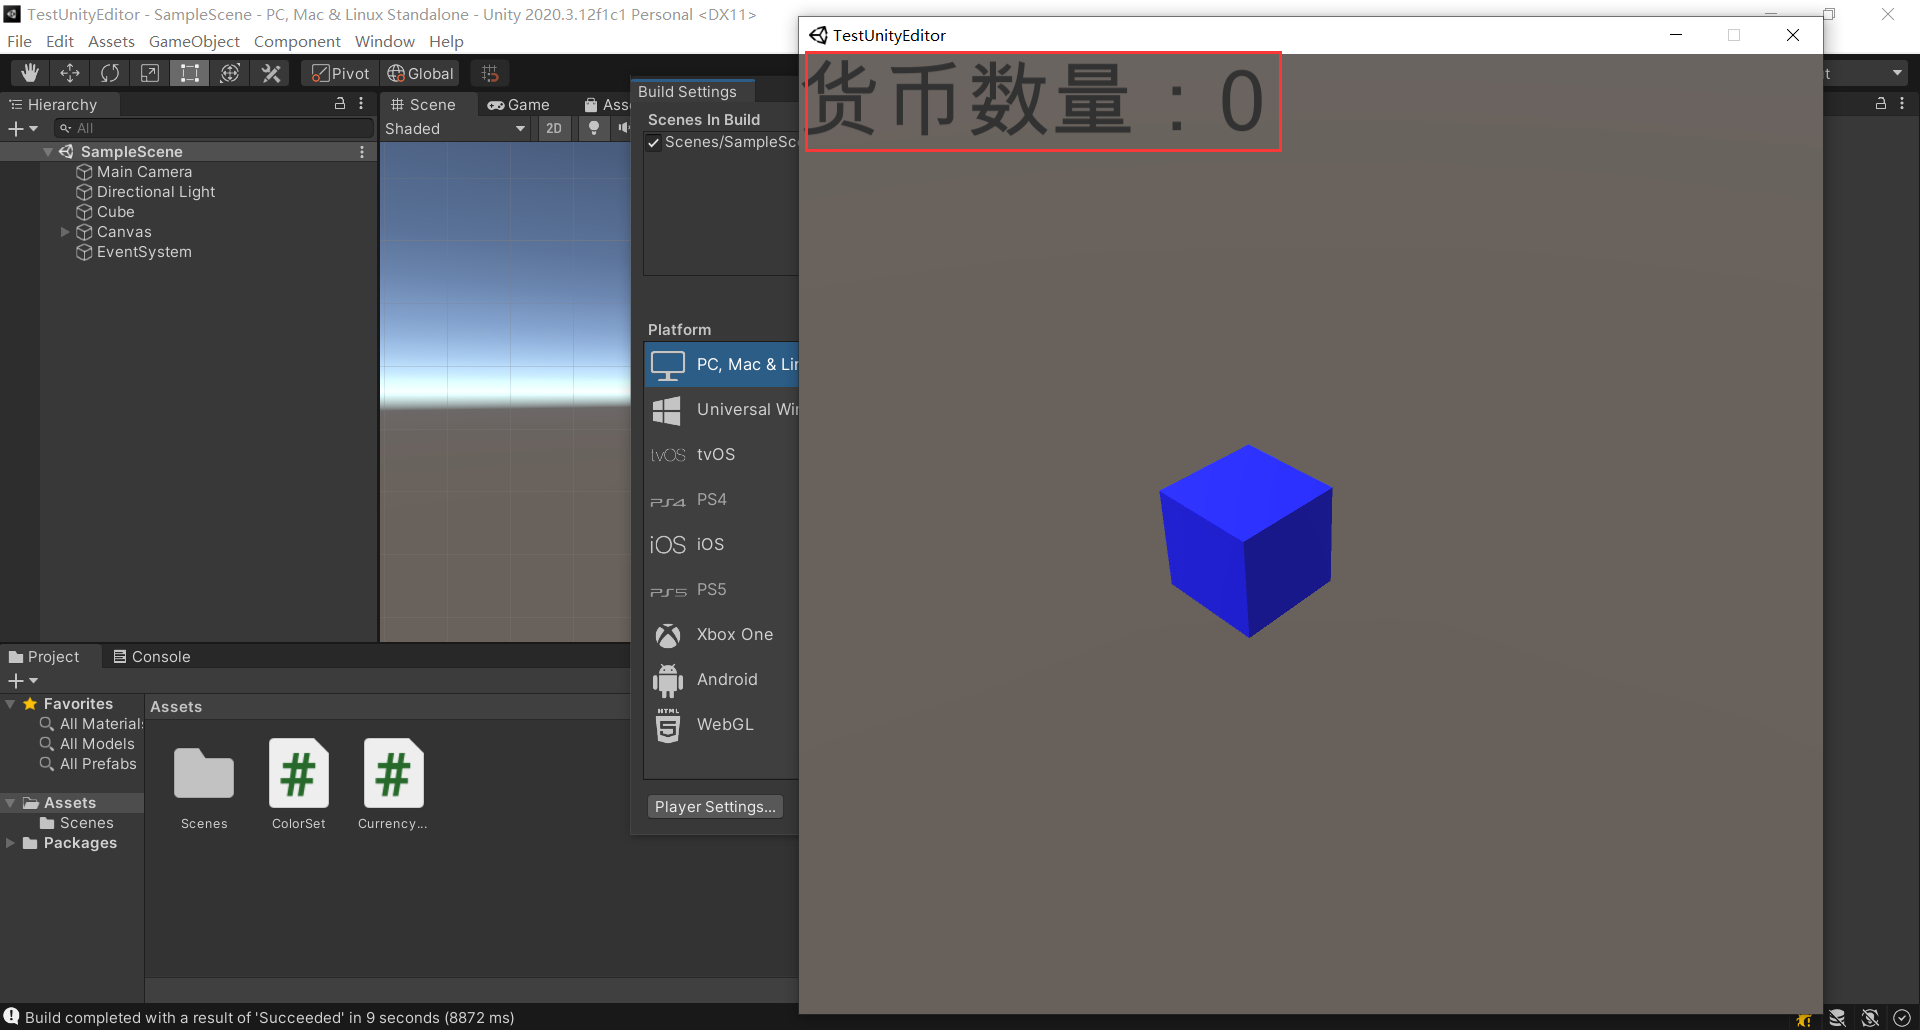Switch to the Game tab
Viewport: 1920px width, 1030px height.
(520, 104)
